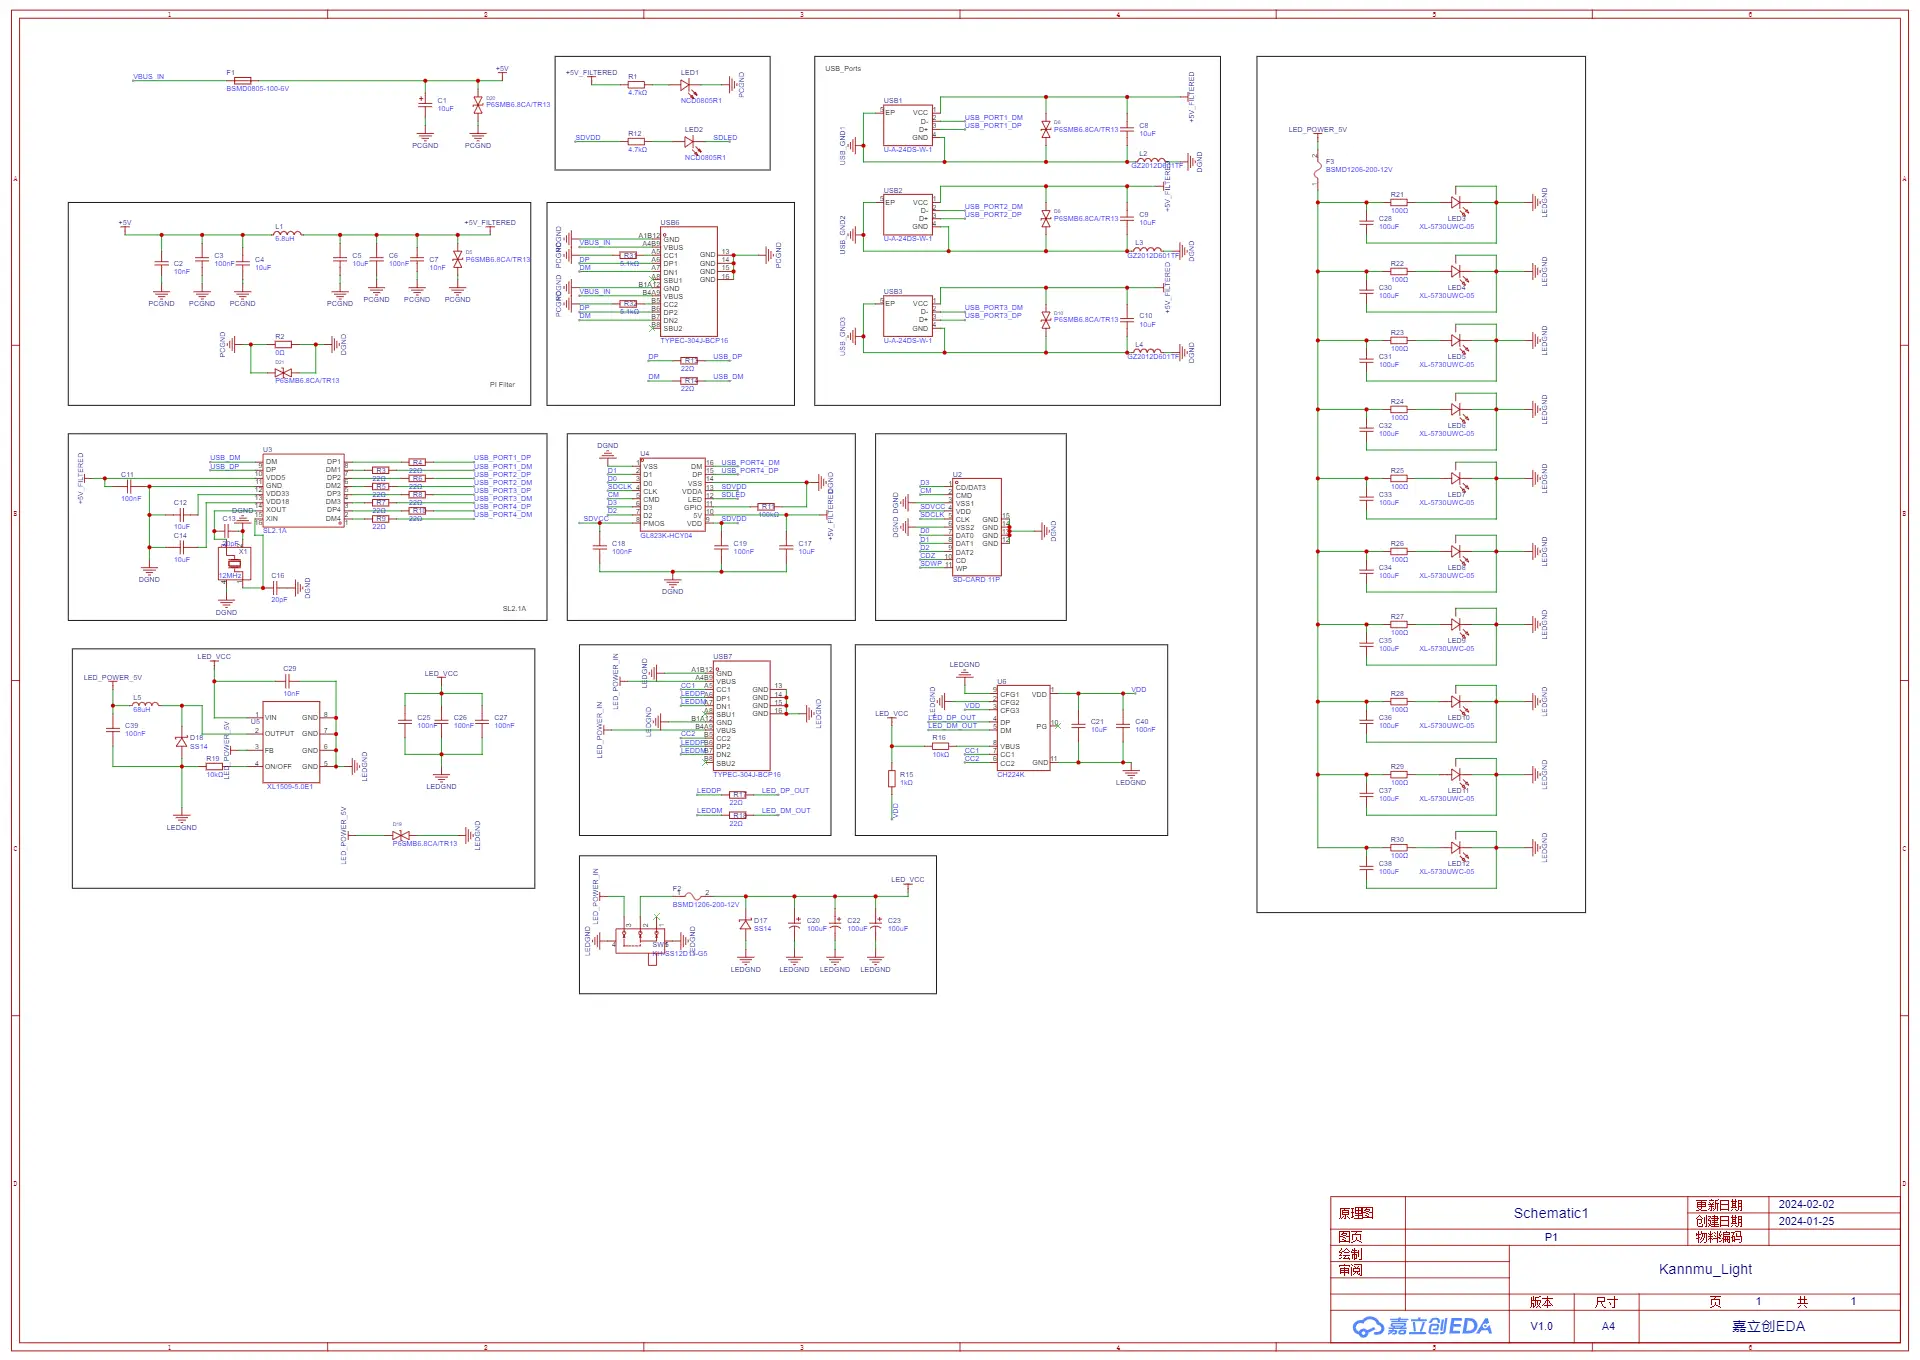1920x1360 pixels.
Task: Click the GL823K-HCY04 part name text
Action: [666, 536]
